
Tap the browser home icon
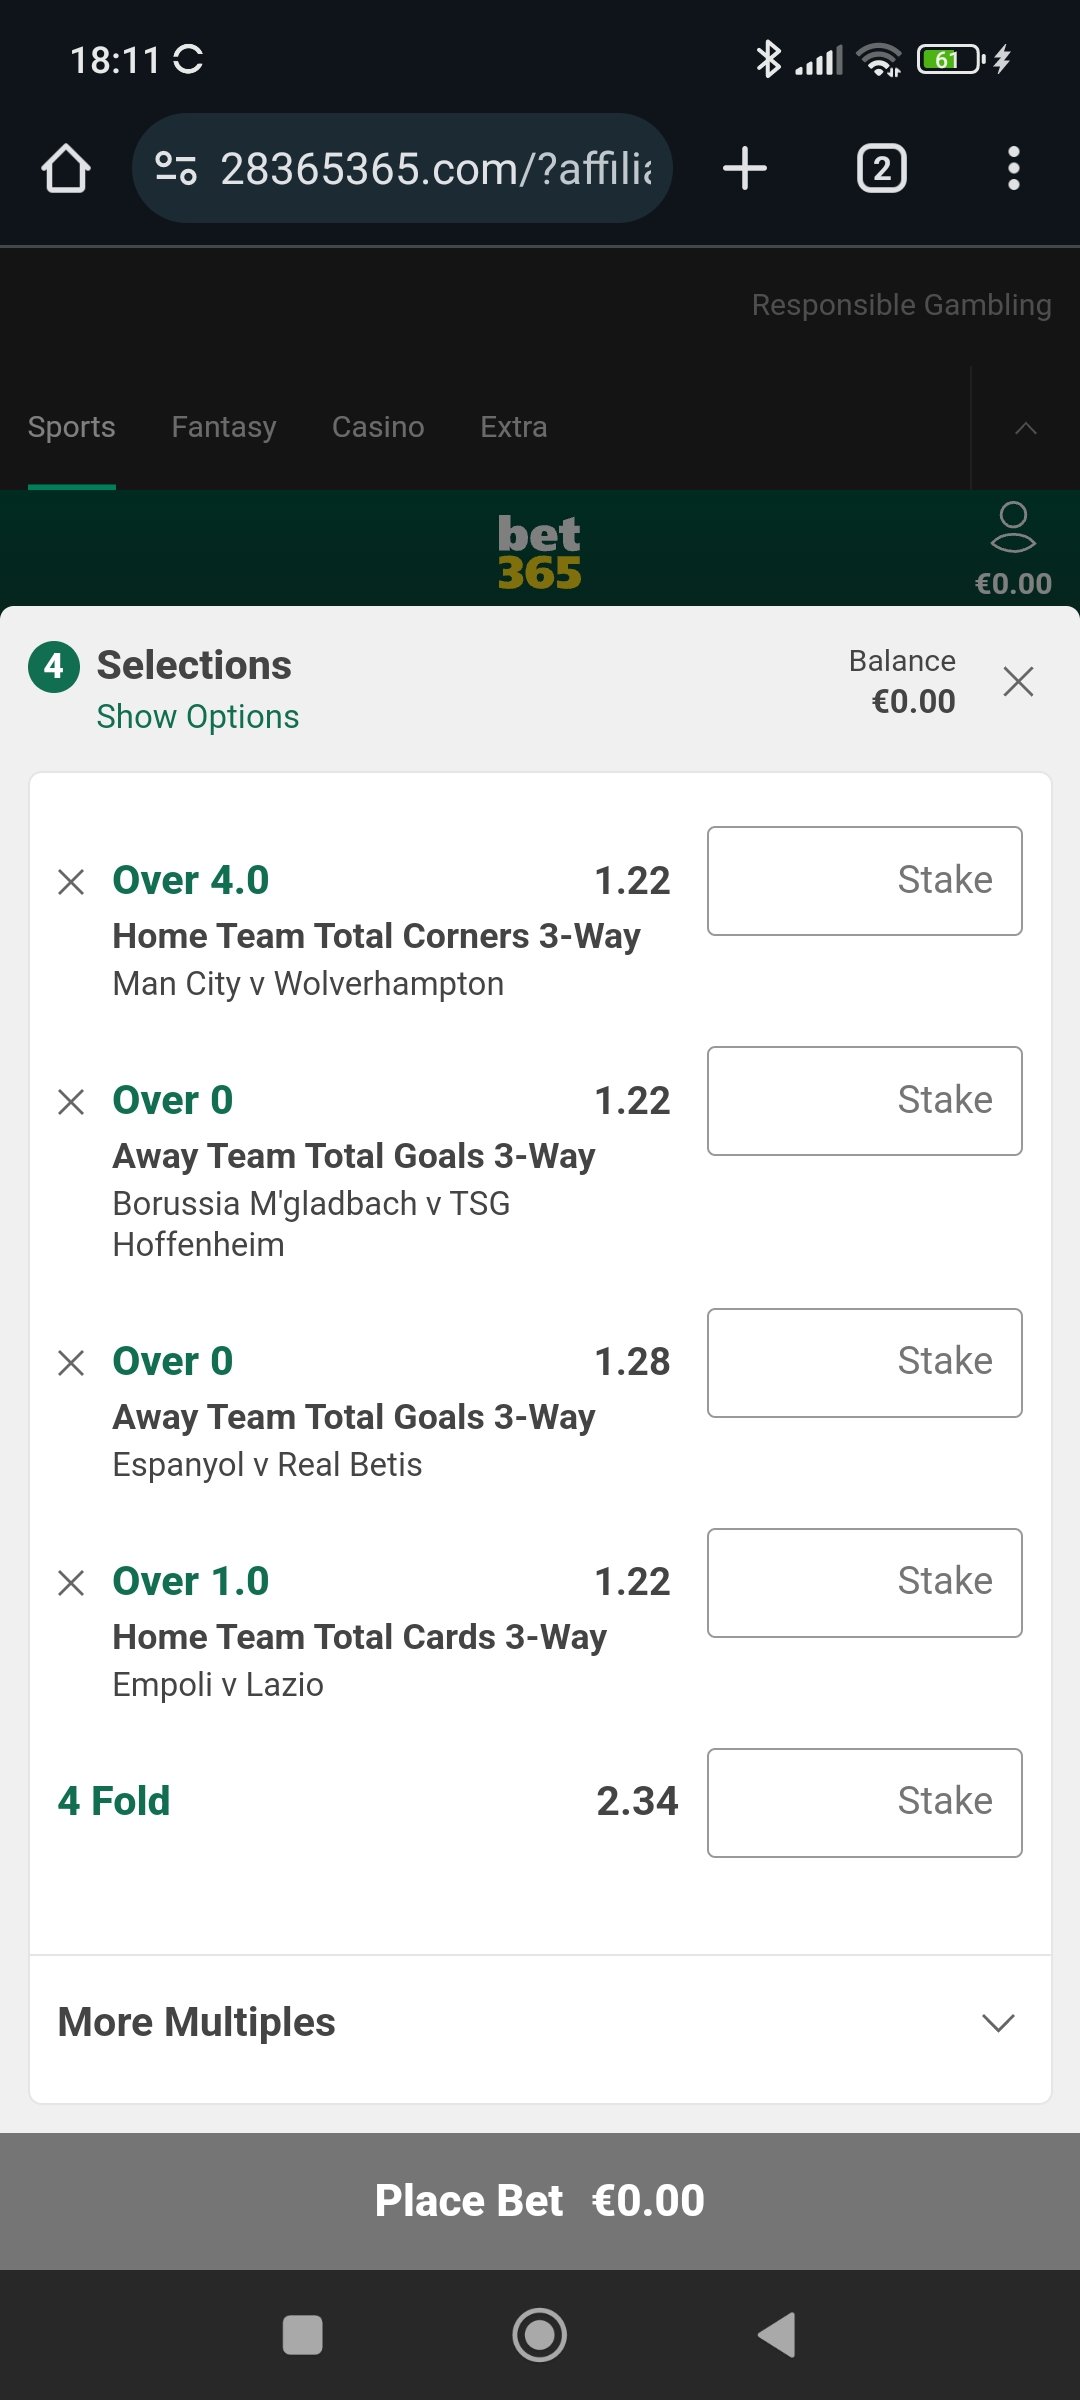[x=66, y=168]
